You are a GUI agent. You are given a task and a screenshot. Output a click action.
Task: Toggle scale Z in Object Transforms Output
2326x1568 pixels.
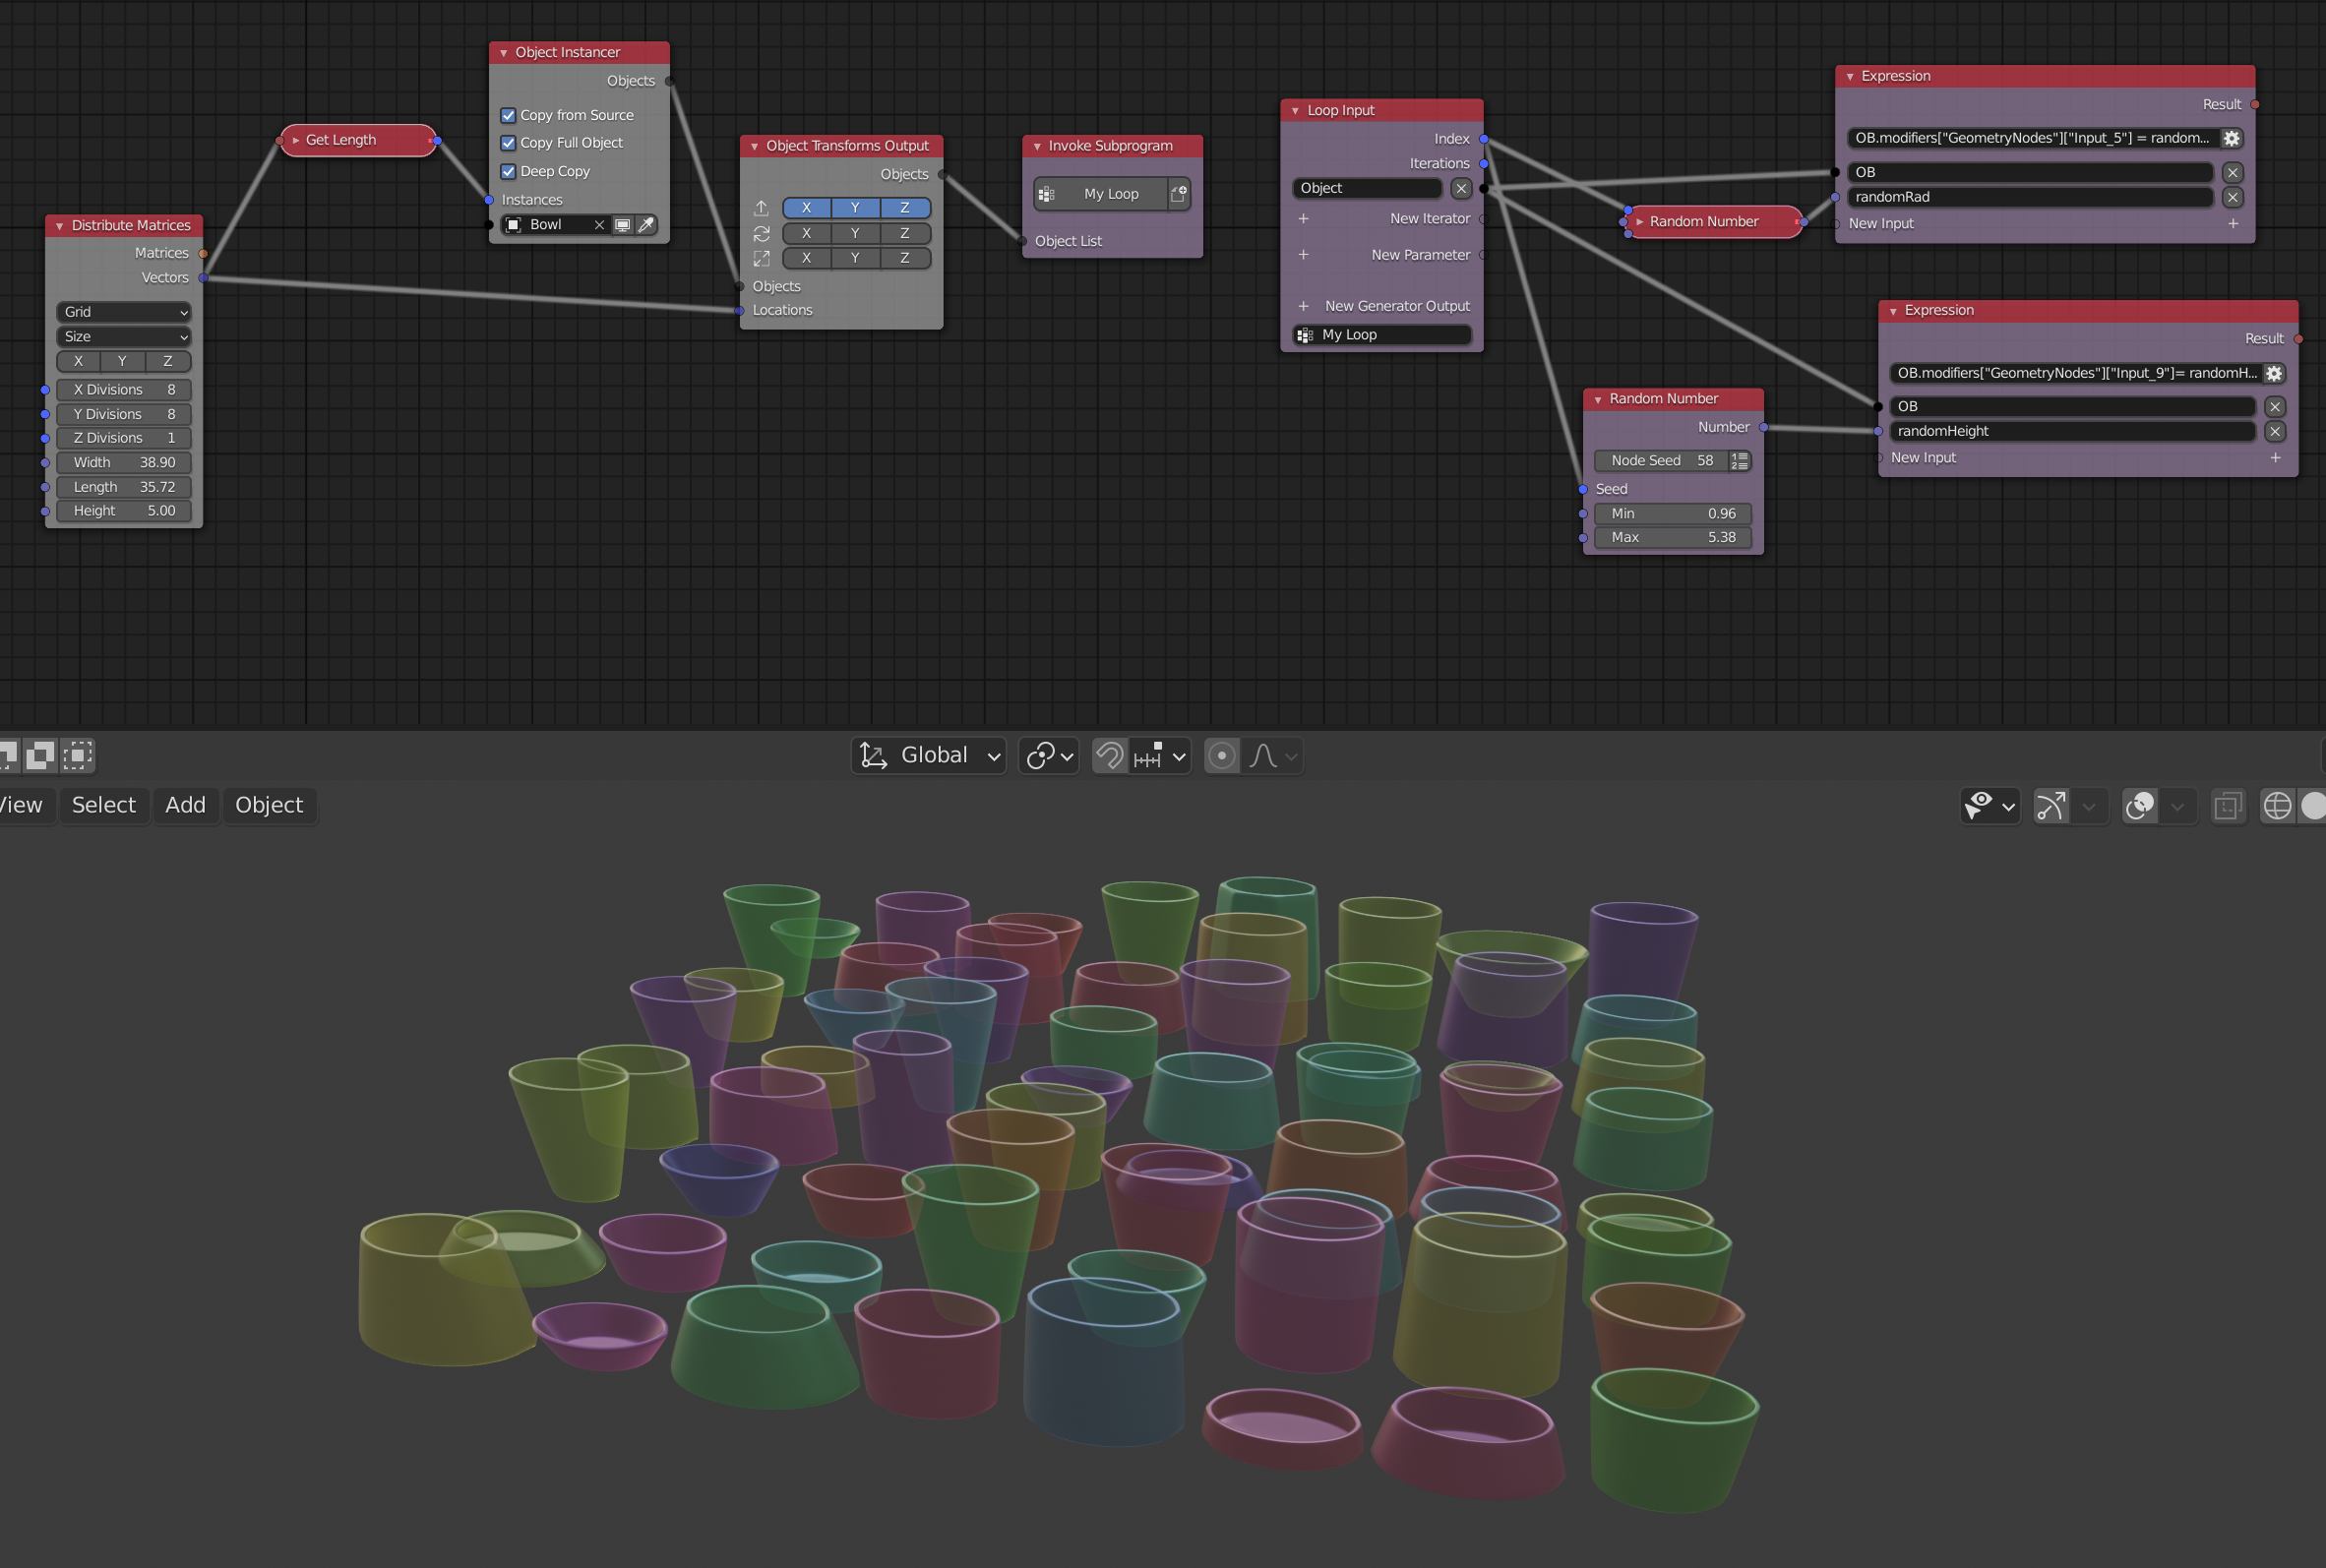pyautogui.click(x=905, y=258)
